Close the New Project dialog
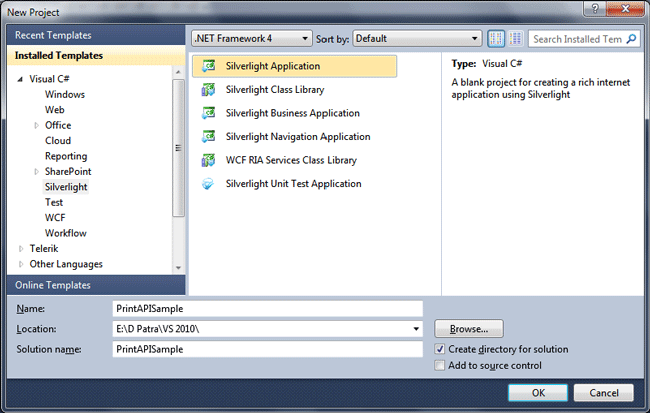650x413 pixels. click(625, 8)
